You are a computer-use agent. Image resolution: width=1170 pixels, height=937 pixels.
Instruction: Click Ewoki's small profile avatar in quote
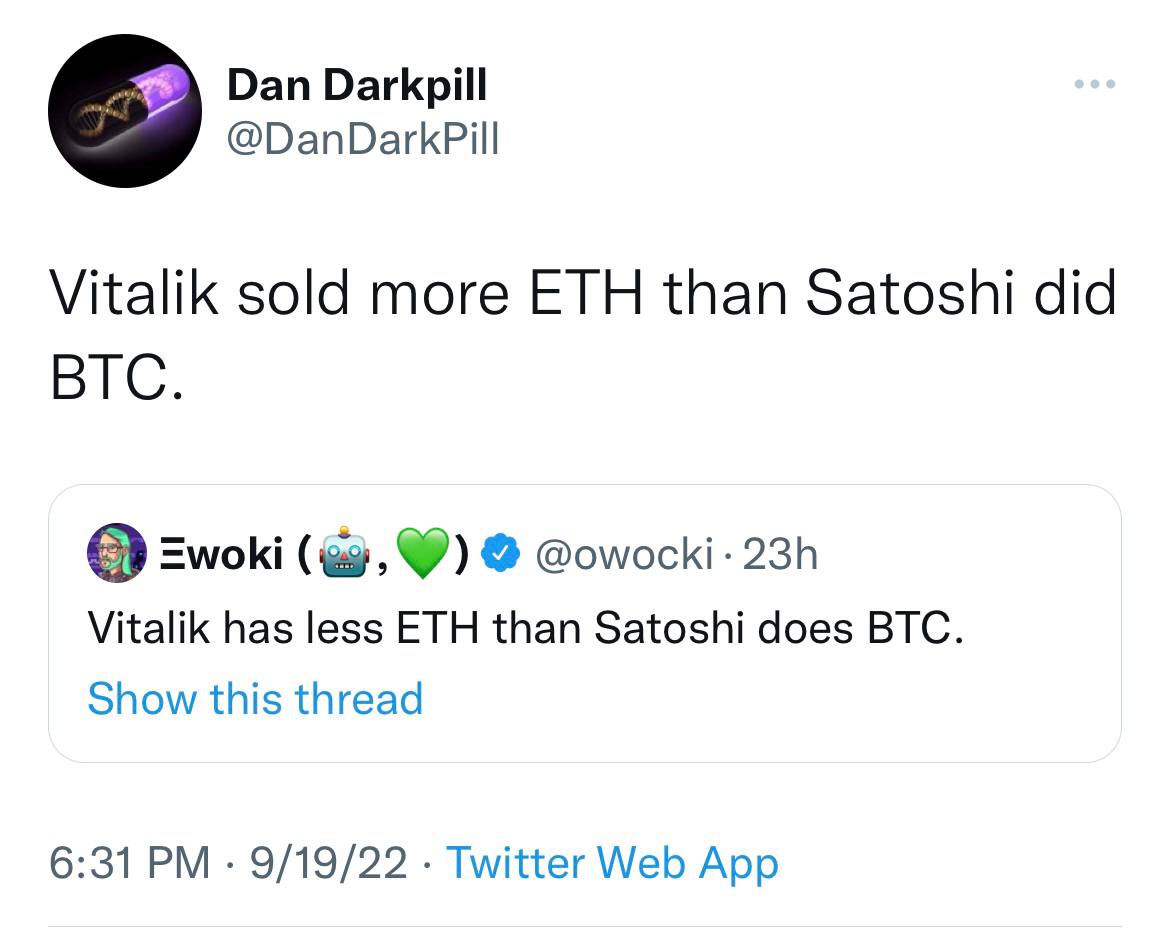click(x=117, y=553)
